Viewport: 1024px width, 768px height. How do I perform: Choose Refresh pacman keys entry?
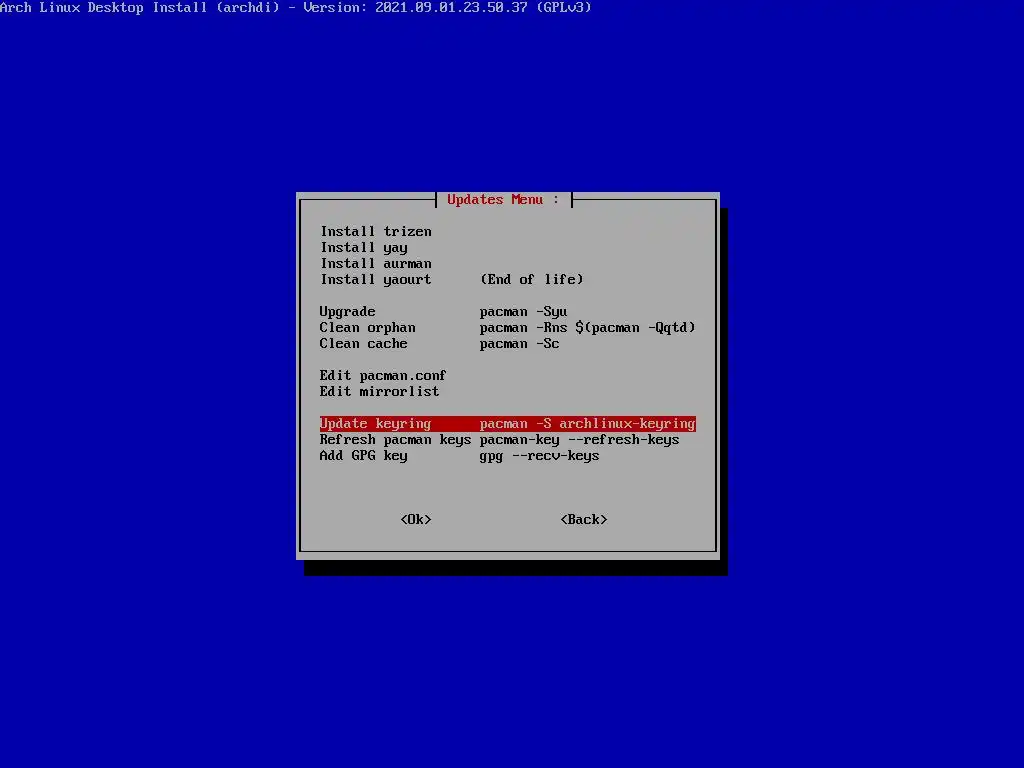click(499, 440)
